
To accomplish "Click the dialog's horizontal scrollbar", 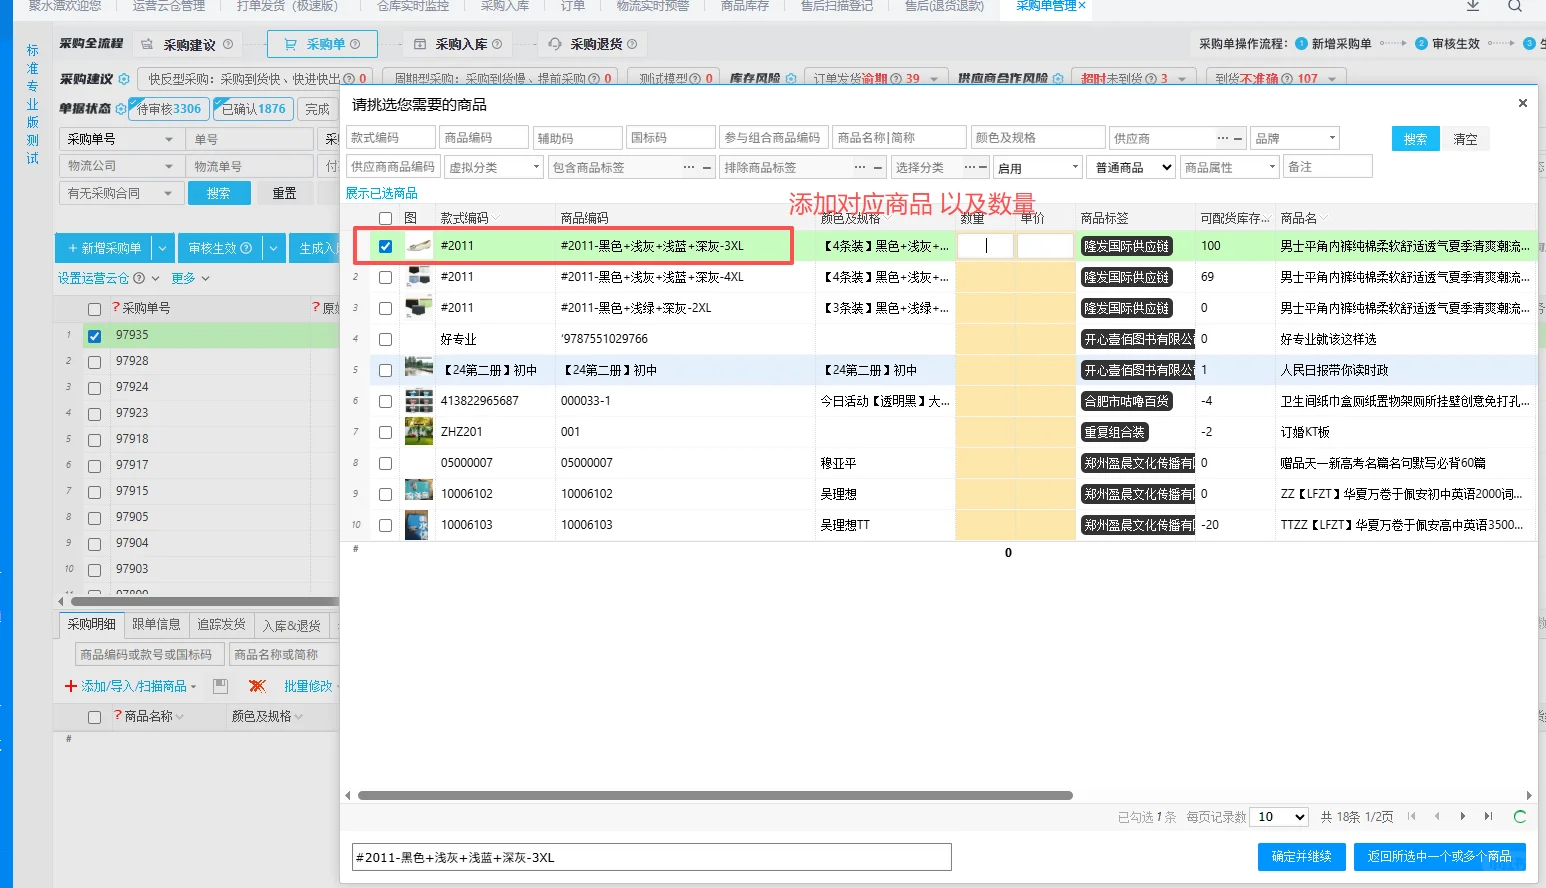I will pyautogui.click(x=715, y=796).
